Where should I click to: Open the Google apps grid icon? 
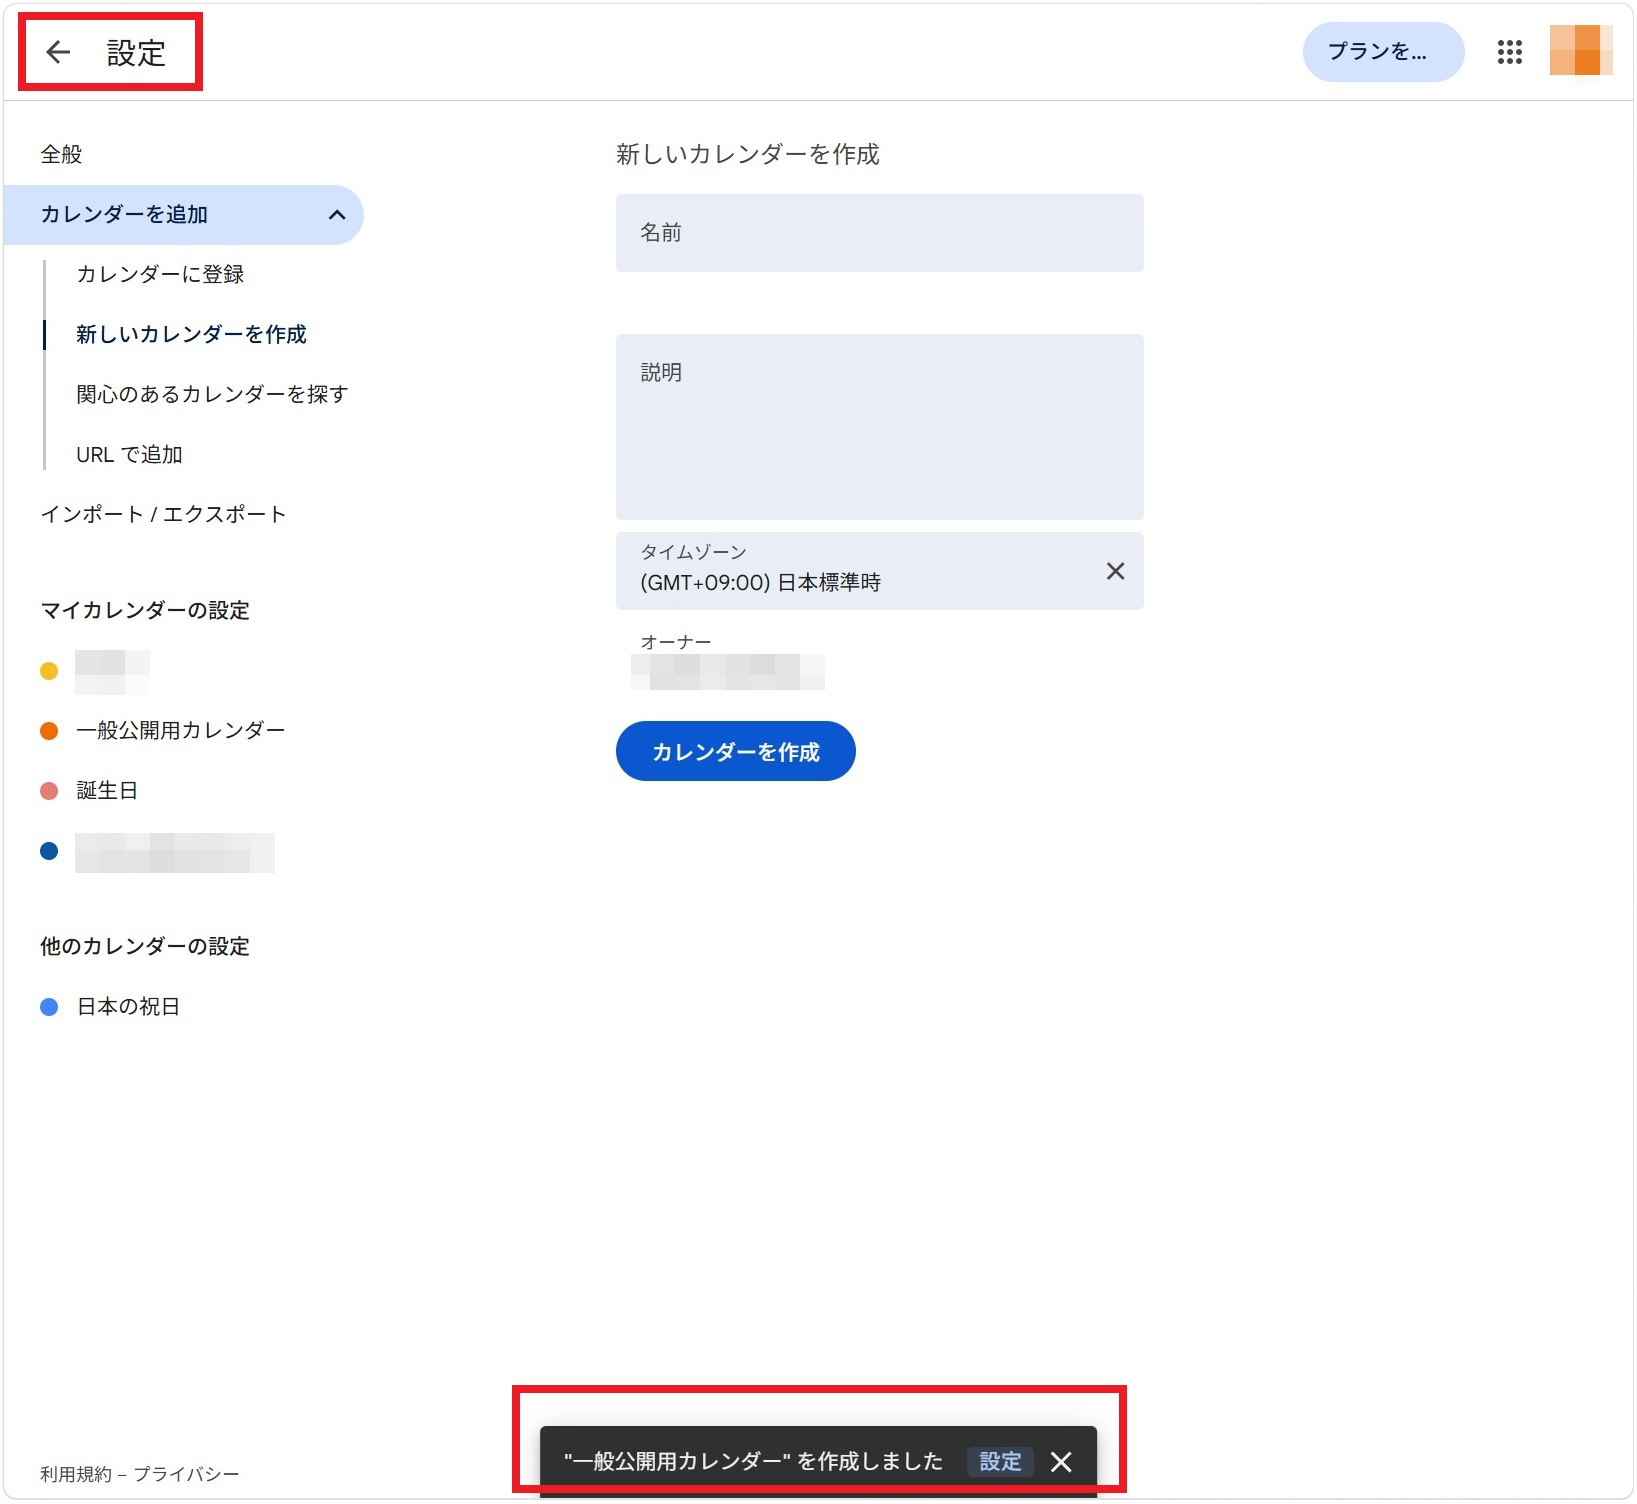1509,52
